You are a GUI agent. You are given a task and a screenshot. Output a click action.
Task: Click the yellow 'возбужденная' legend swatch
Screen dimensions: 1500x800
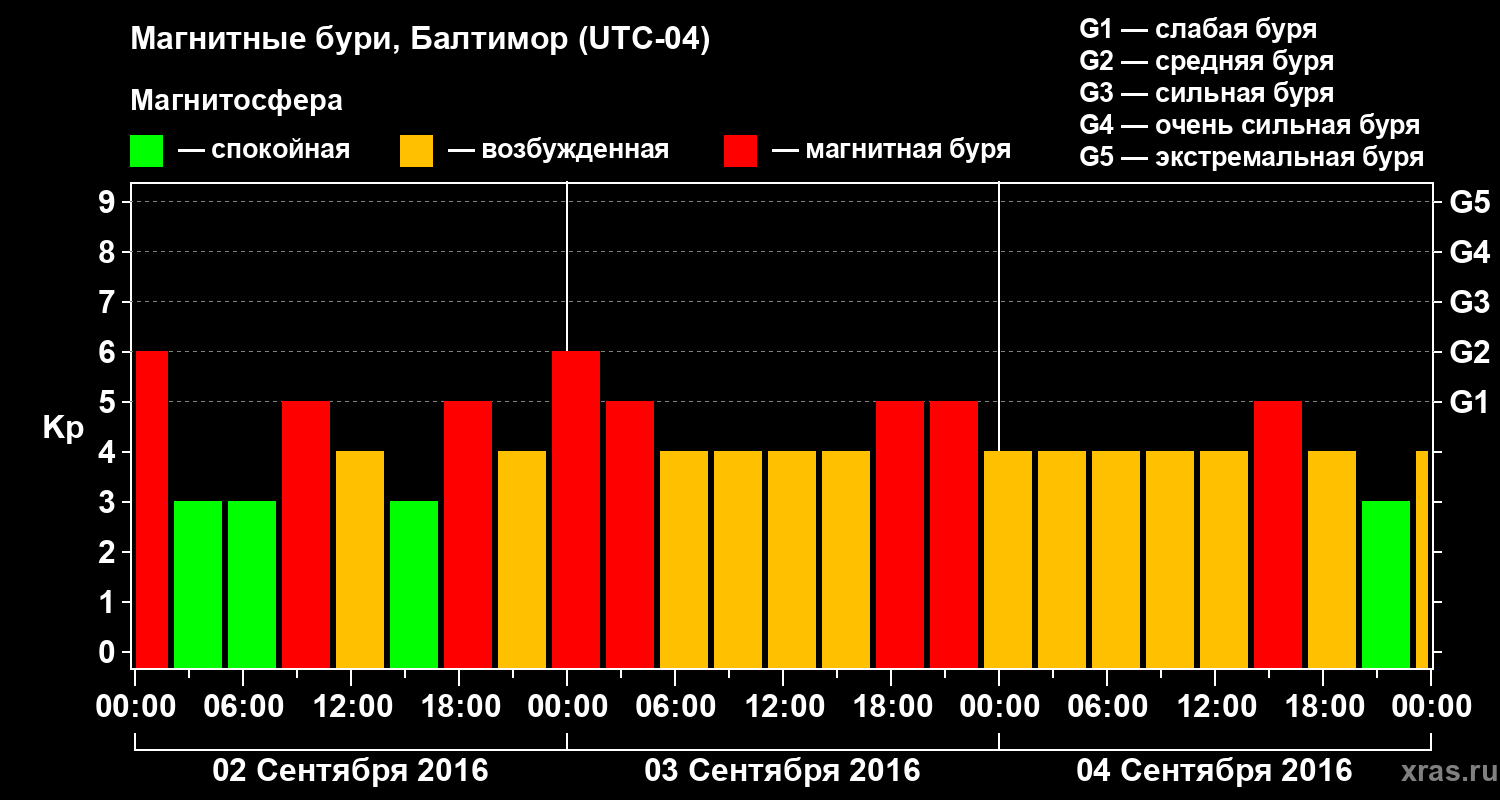416,151
